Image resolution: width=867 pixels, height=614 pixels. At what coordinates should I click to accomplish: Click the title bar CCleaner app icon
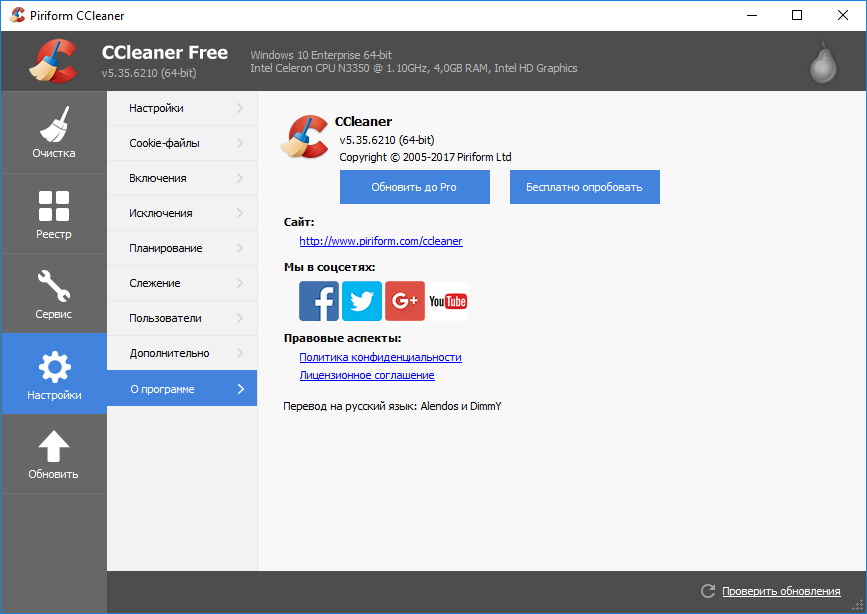click(17, 15)
